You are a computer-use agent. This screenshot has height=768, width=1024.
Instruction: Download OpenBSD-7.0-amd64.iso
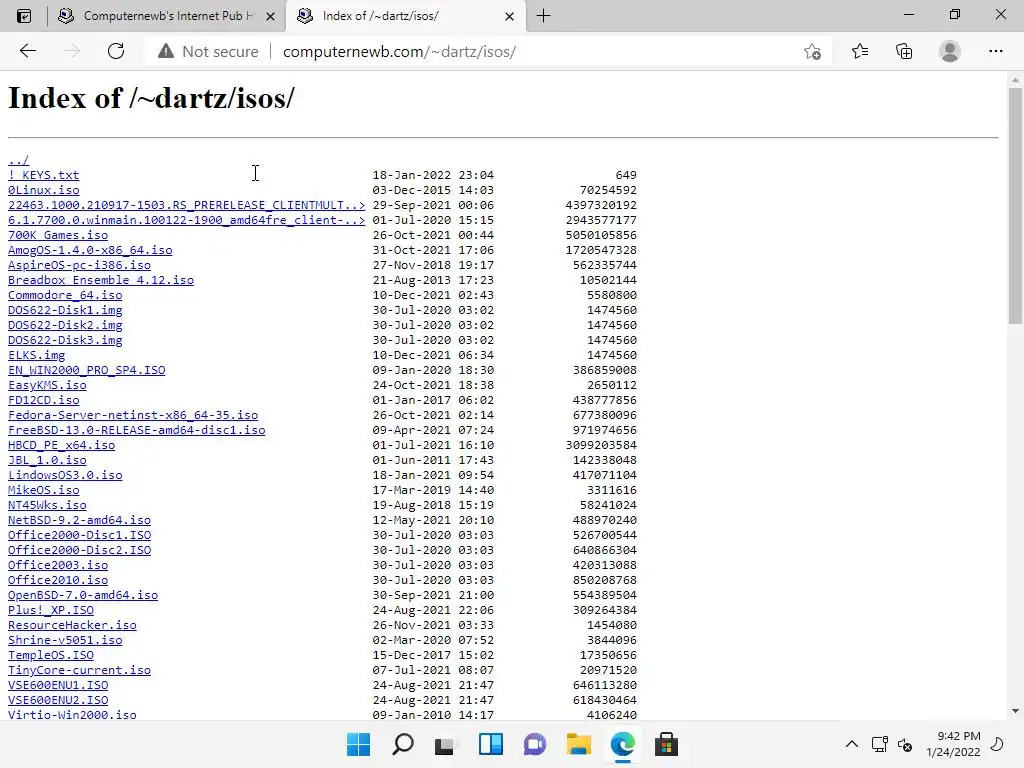click(x=83, y=596)
